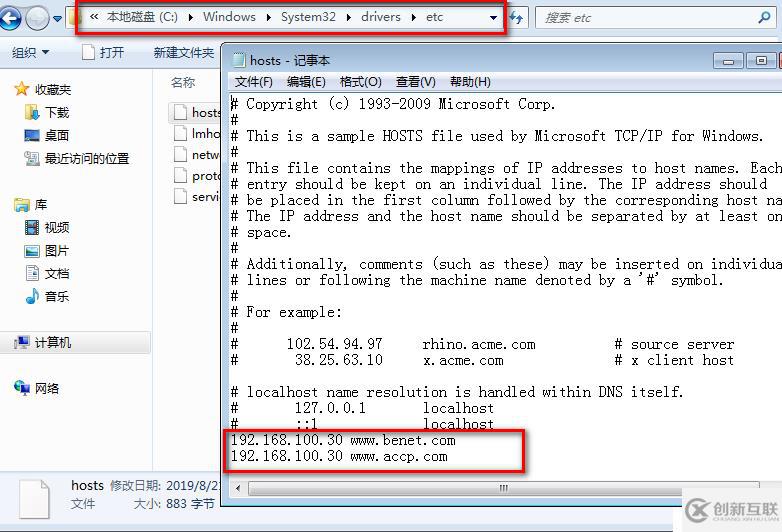This screenshot has width=782, height=532.
Task: Expand the arrow after the drivers breadcrumb
Action: pyautogui.click(x=413, y=17)
